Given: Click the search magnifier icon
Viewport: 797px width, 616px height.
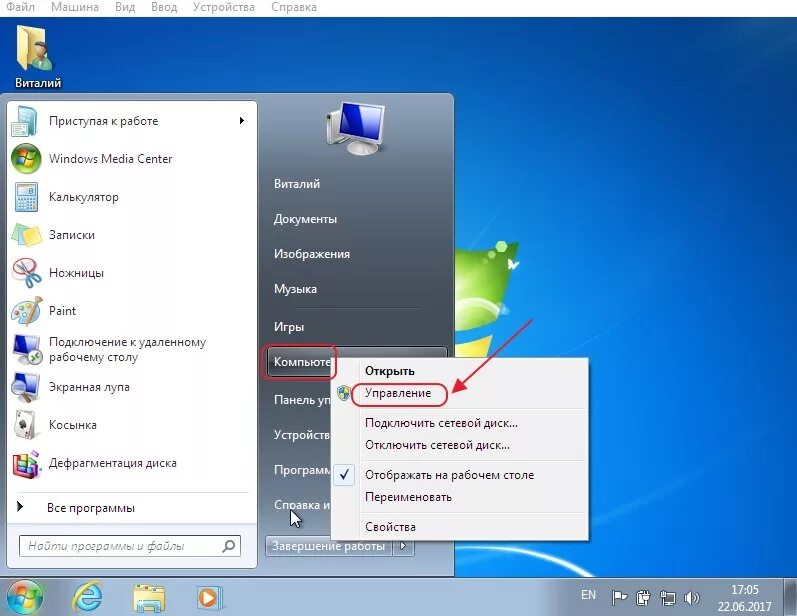Looking at the screenshot, I should pyautogui.click(x=229, y=546).
